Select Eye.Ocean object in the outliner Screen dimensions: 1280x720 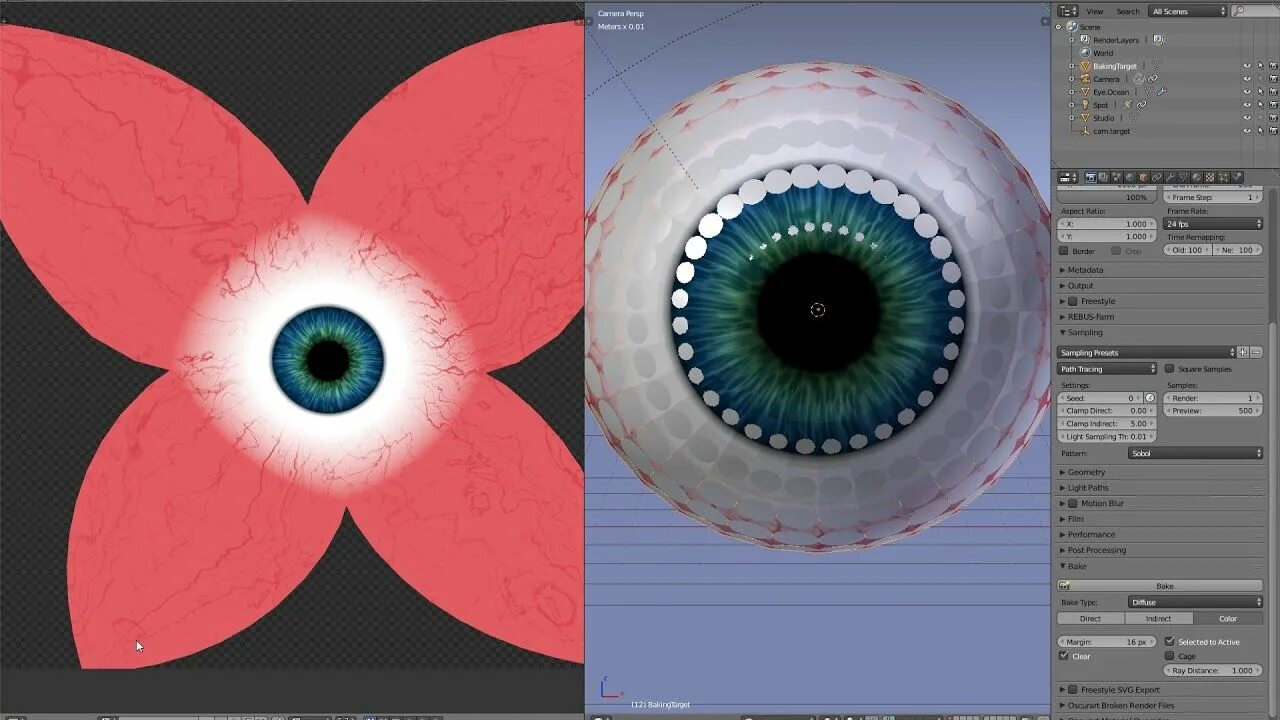pos(1111,92)
